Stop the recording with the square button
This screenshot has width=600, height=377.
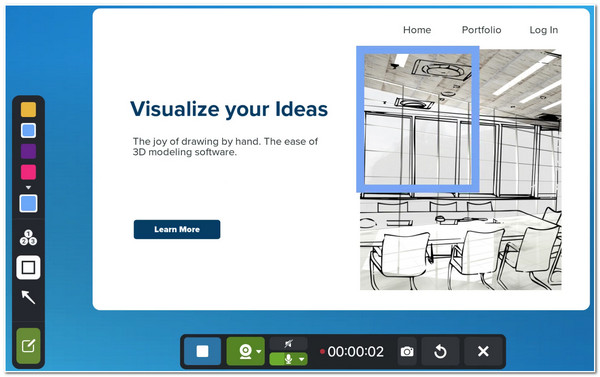202,351
